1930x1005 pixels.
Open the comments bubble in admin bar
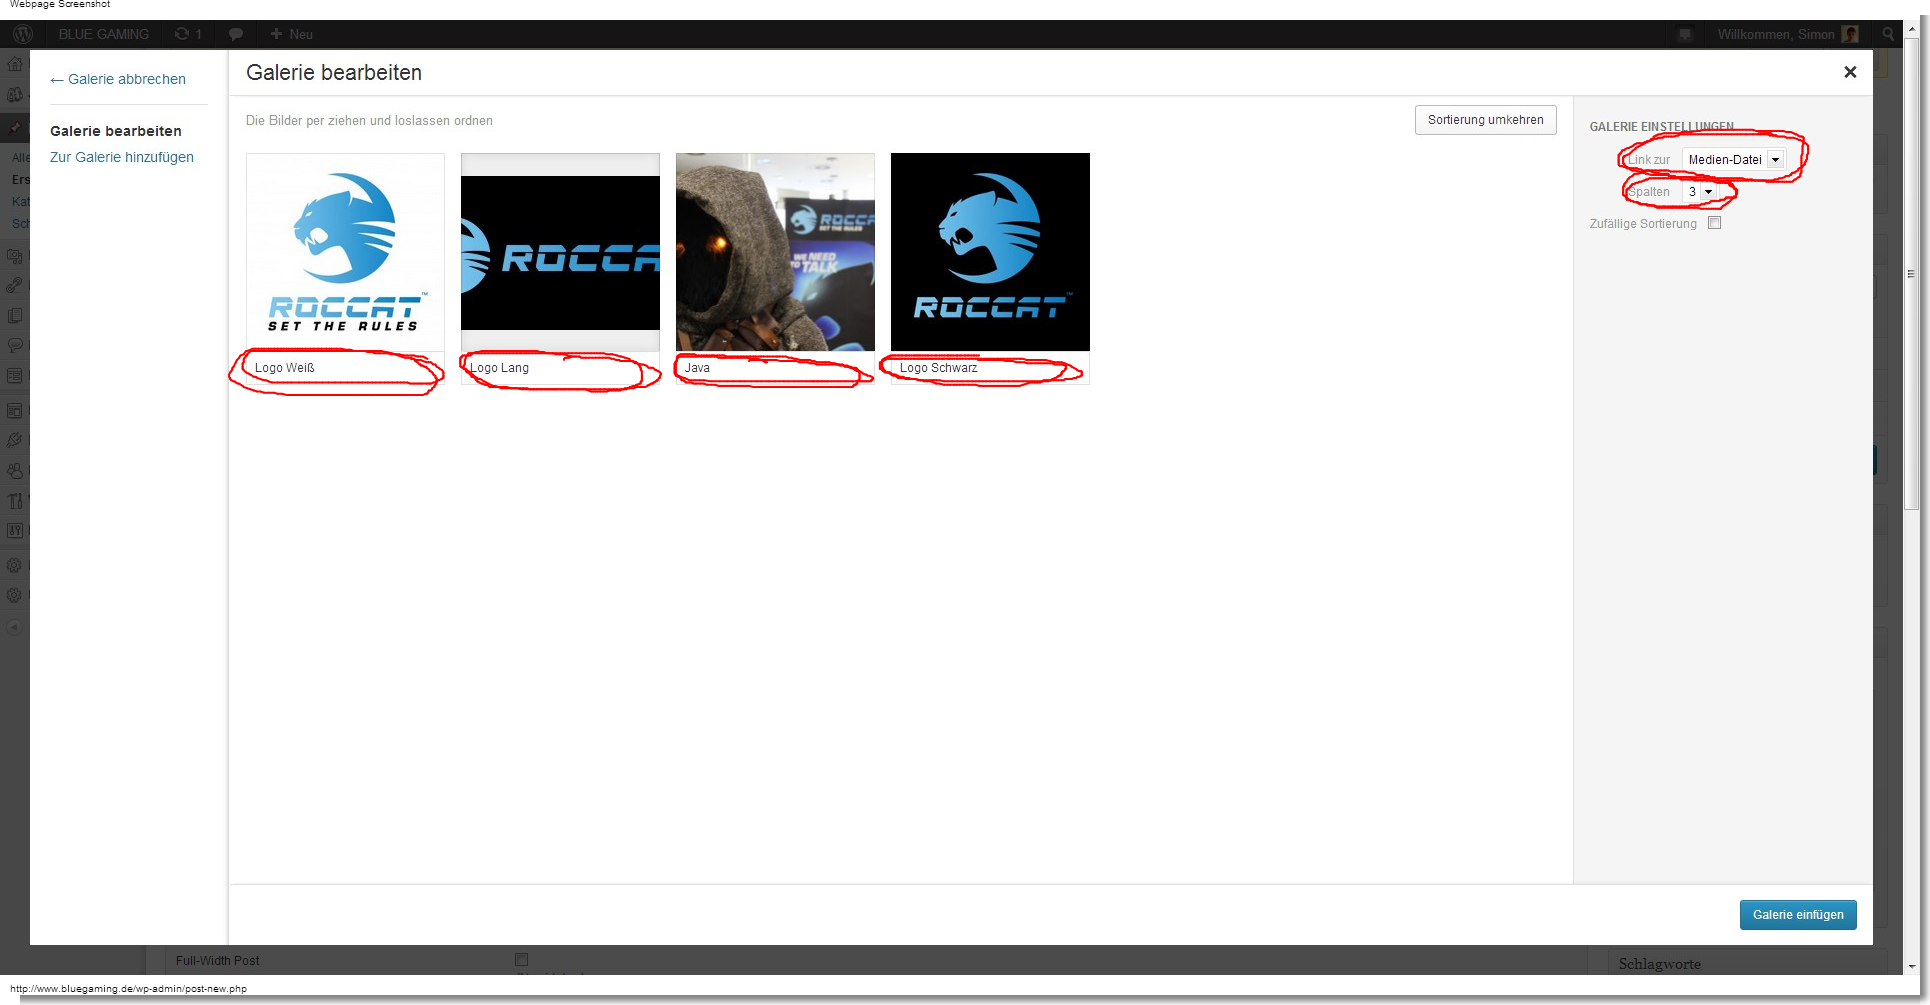pyautogui.click(x=236, y=34)
